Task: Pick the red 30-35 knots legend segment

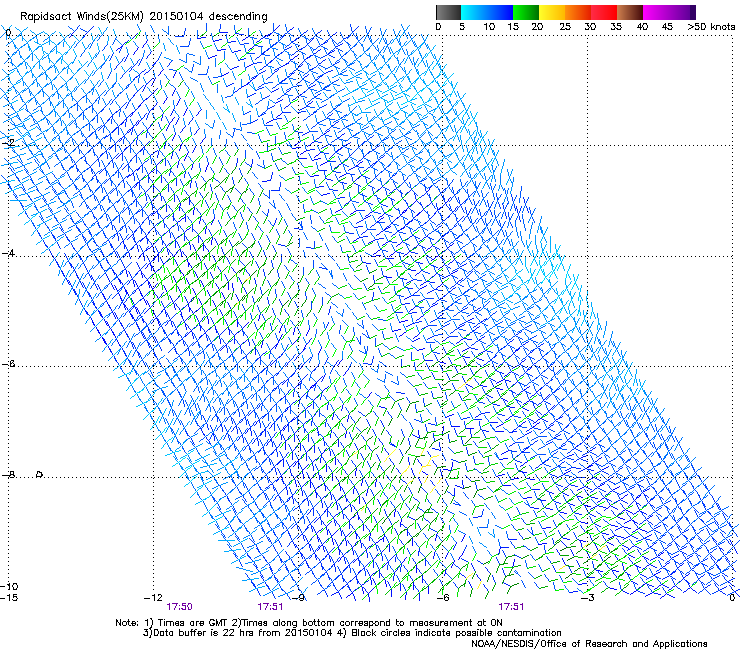Action: point(604,12)
